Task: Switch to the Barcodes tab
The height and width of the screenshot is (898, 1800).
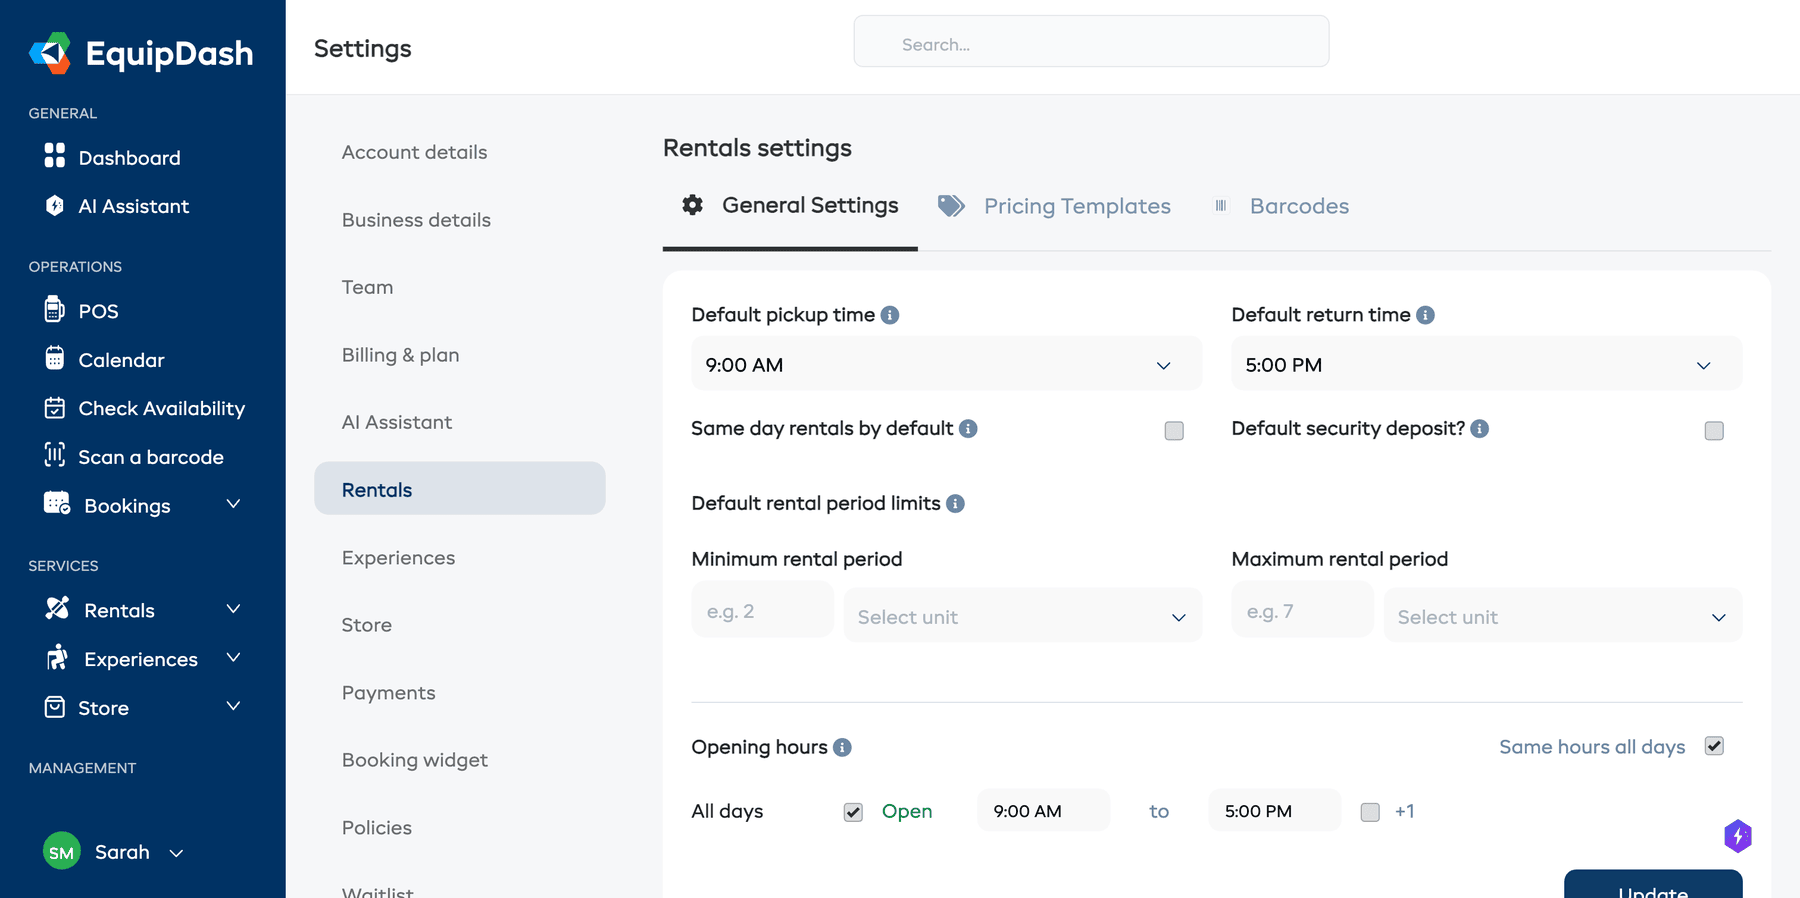Action: coord(1298,206)
